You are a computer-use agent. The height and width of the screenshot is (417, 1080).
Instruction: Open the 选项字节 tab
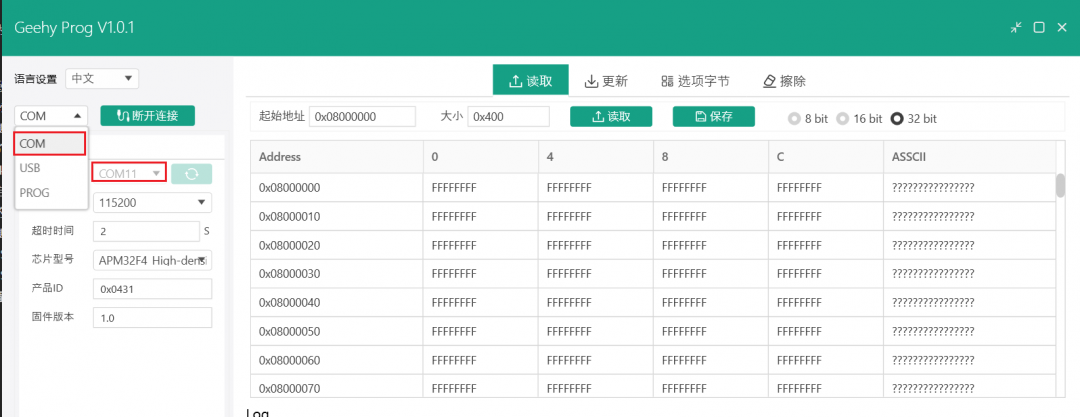(695, 81)
